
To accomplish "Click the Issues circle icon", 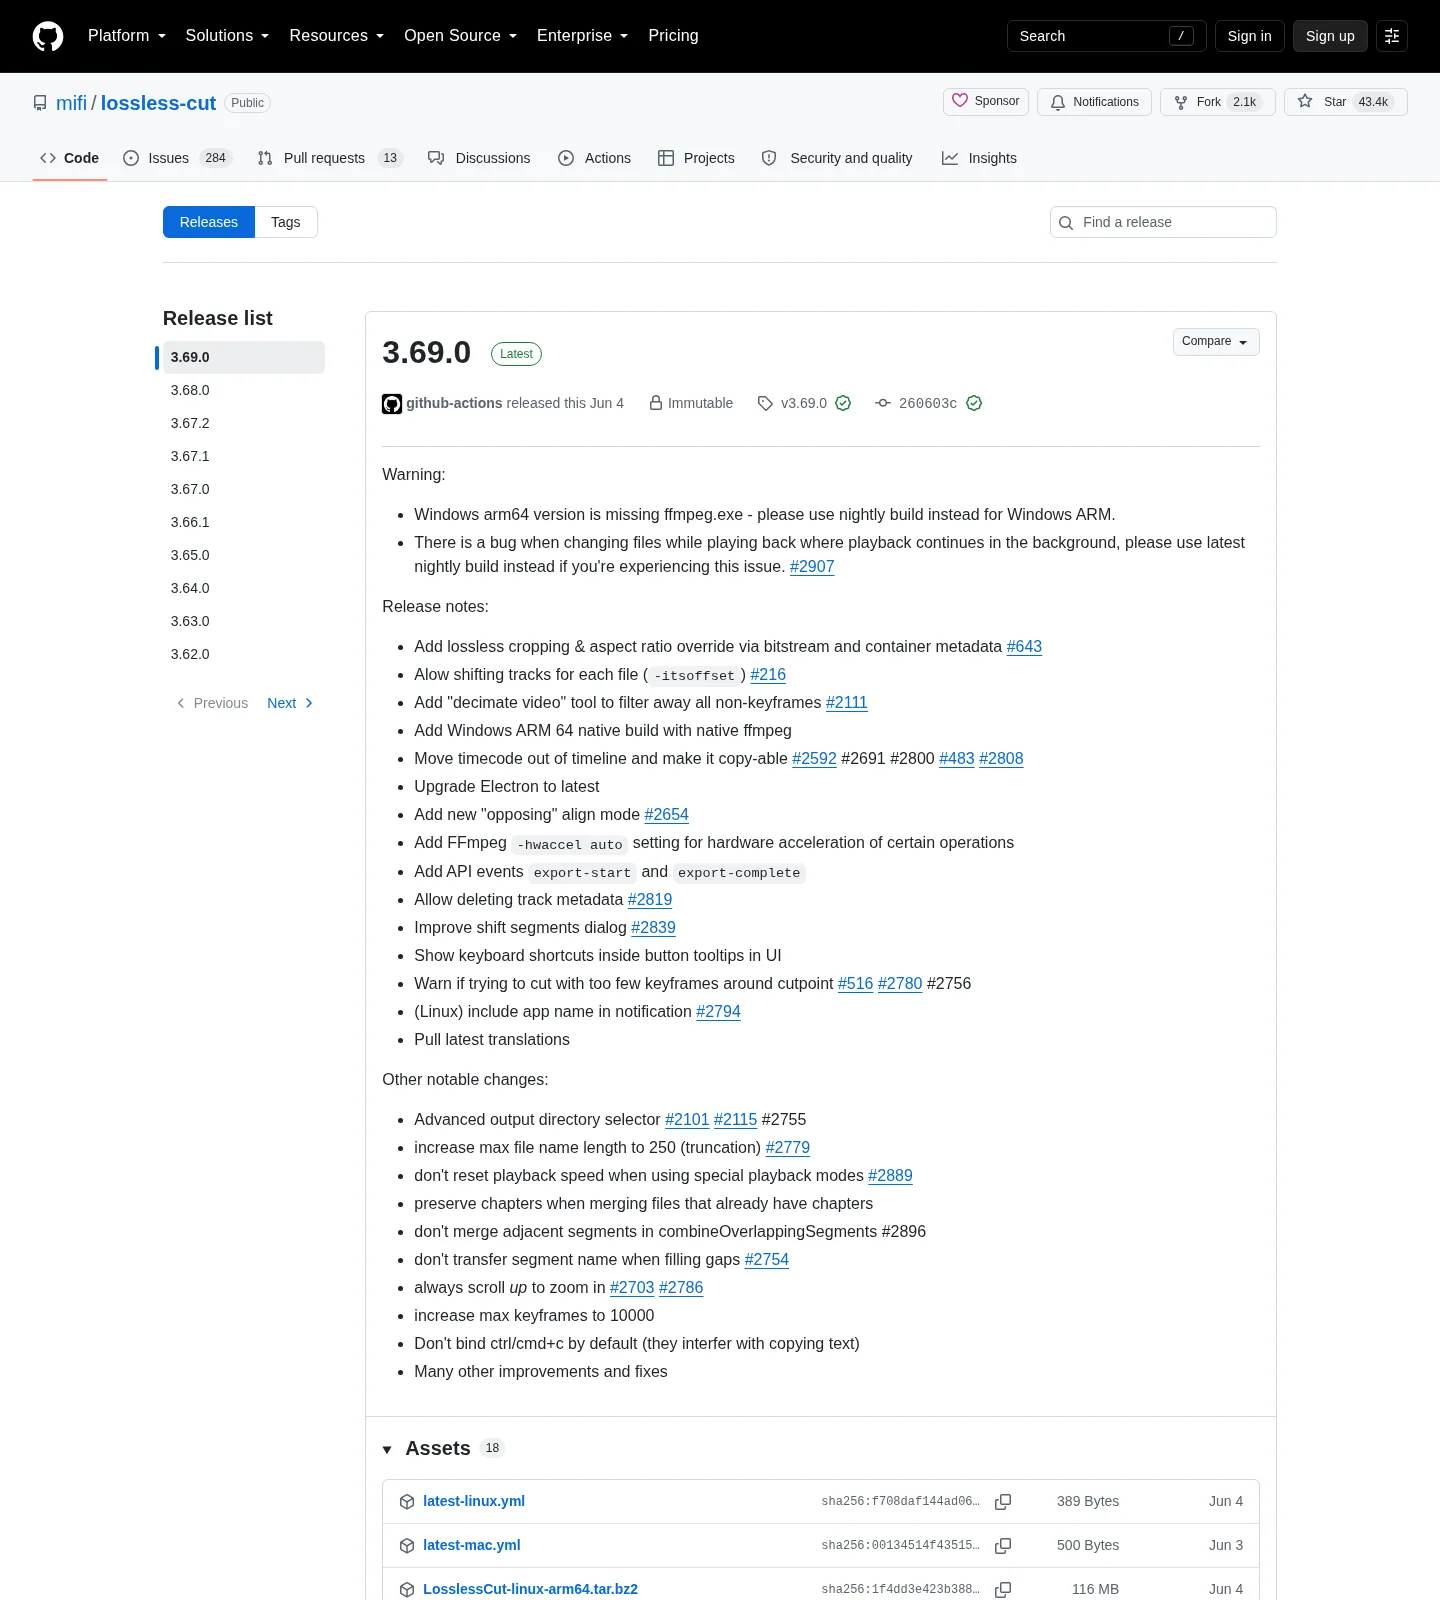I will tap(131, 158).
